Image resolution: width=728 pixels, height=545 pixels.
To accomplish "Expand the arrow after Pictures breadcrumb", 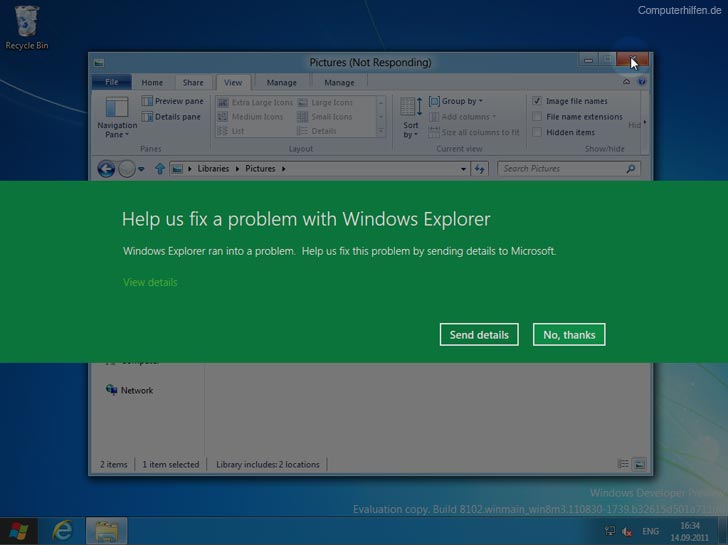I will click(283, 169).
